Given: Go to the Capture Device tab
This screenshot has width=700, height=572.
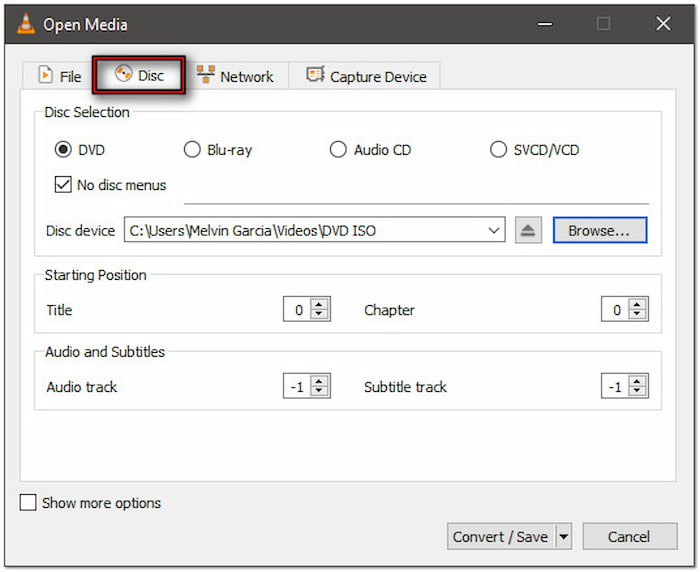Looking at the screenshot, I should [x=366, y=76].
